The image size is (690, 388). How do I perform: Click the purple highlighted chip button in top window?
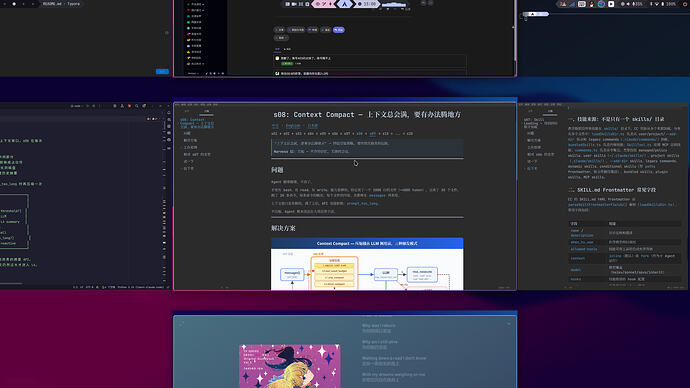(339, 30)
